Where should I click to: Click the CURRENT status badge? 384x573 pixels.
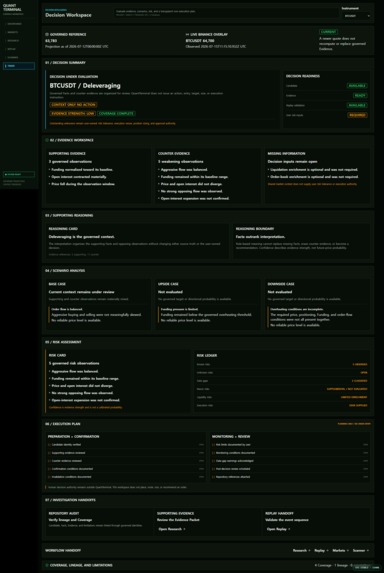pyautogui.click(x=328, y=32)
